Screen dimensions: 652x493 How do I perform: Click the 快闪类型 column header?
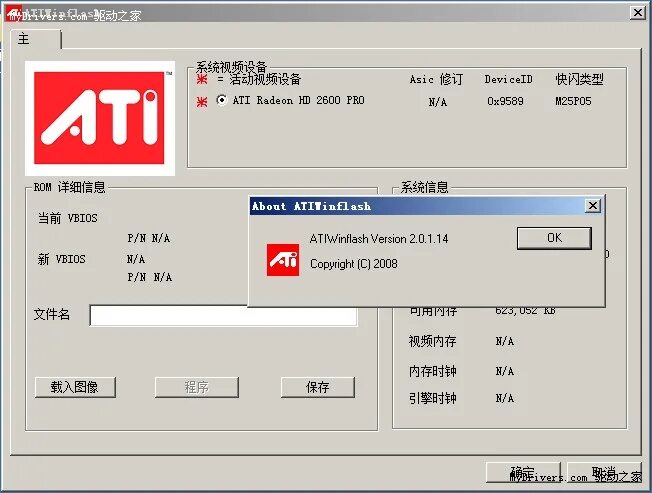click(579, 79)
